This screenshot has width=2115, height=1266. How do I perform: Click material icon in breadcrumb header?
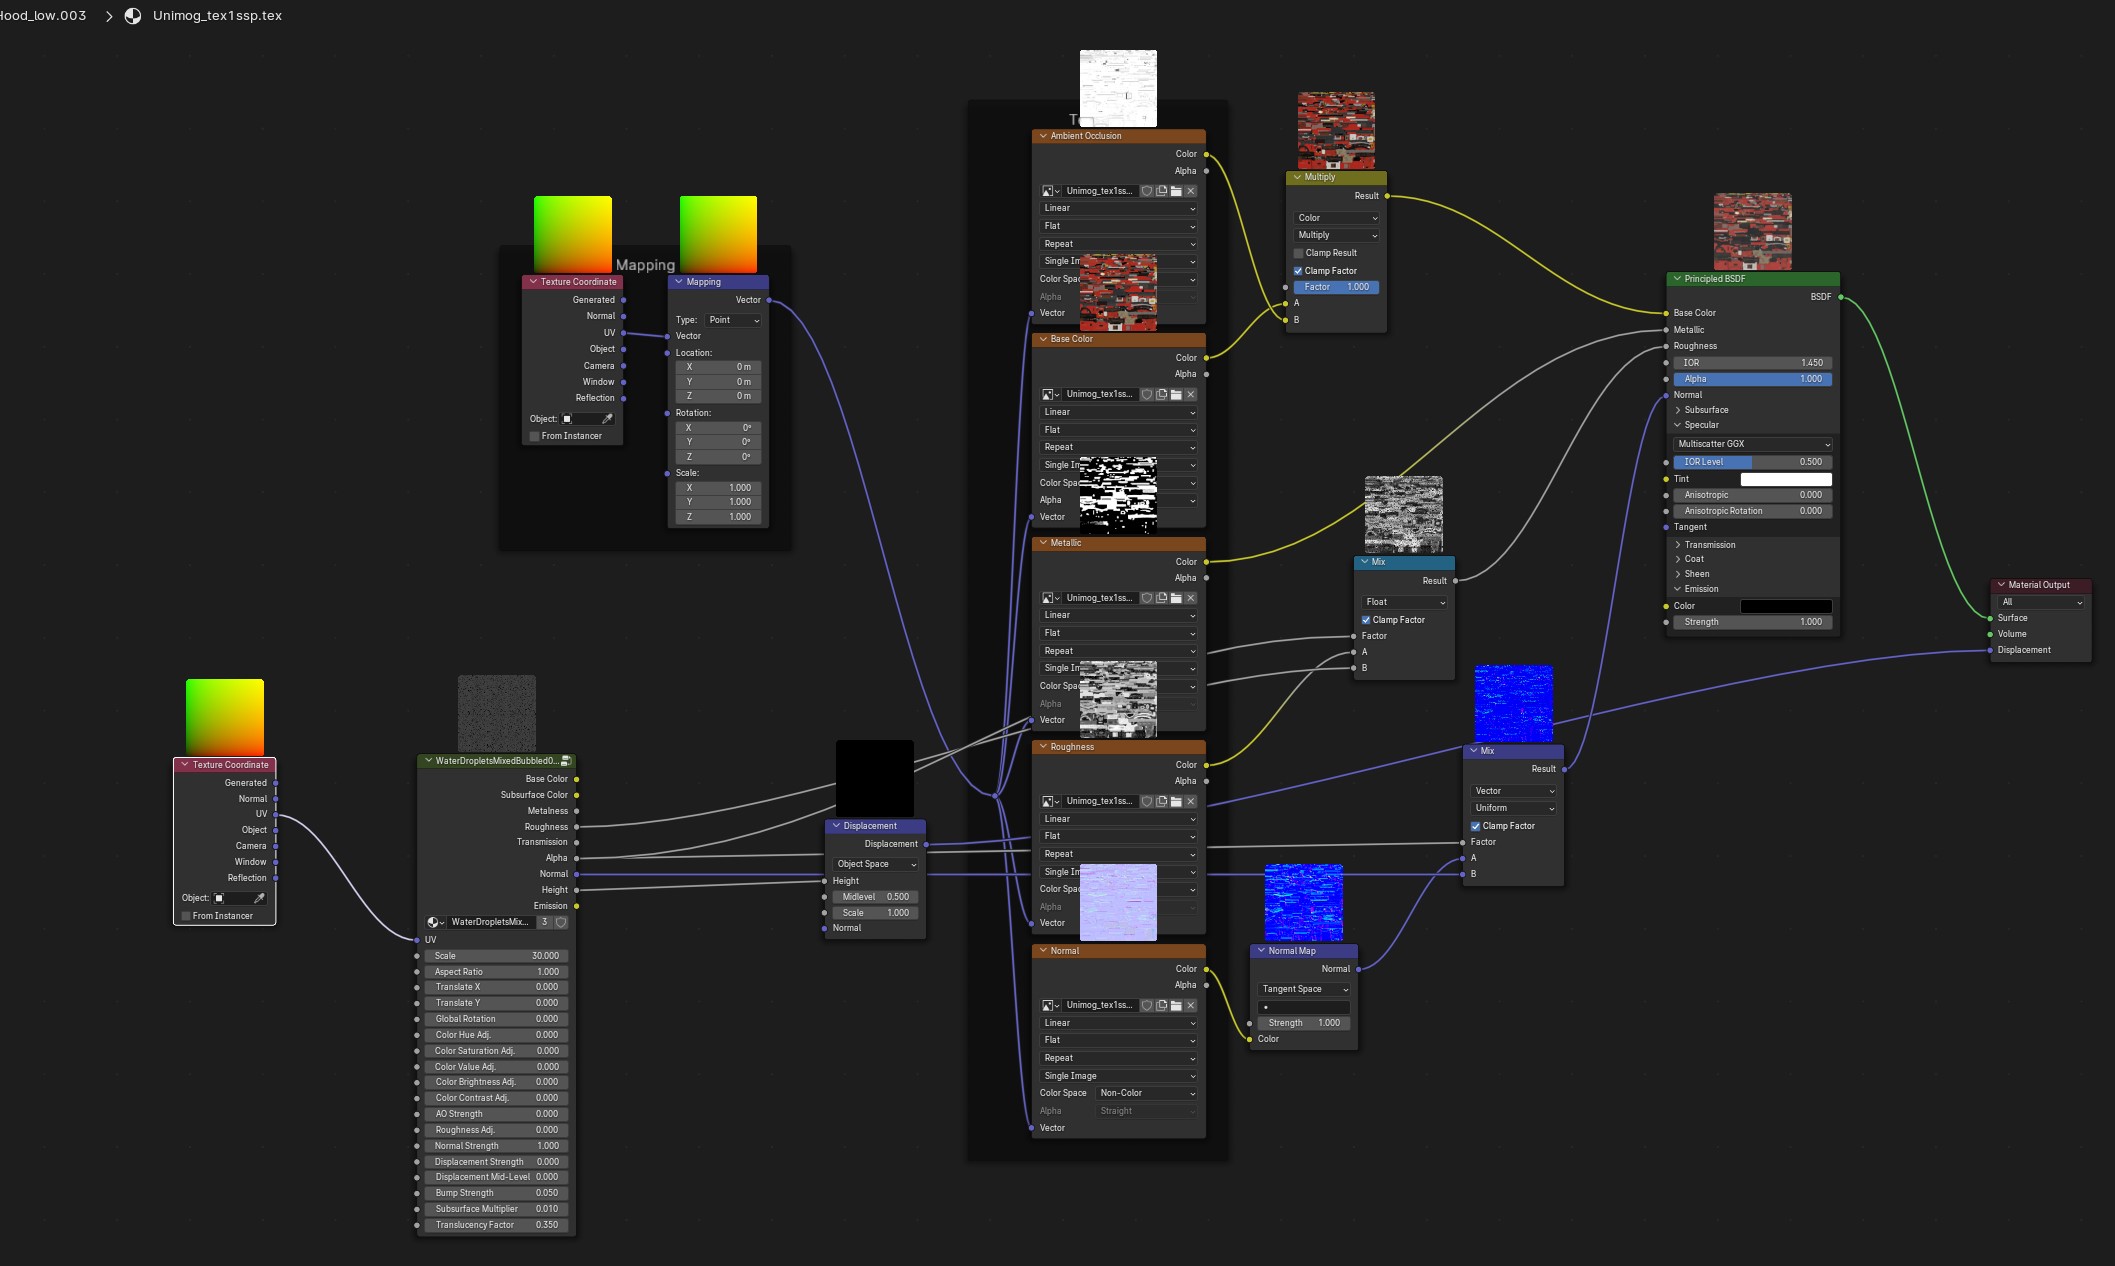point(132,16)
